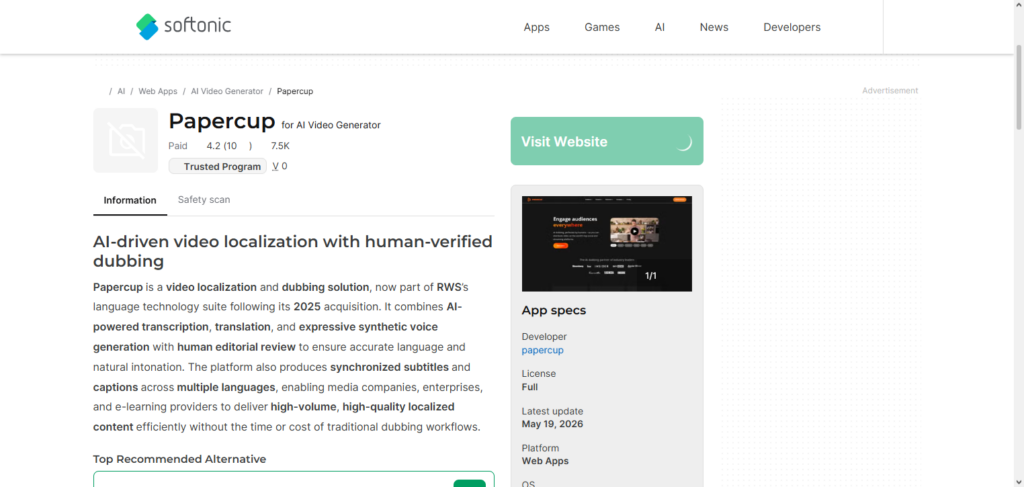Screen dimensions: 1024x487
Task: Click the Top Recommended Alternative heading
Action: tap(180, 460)
